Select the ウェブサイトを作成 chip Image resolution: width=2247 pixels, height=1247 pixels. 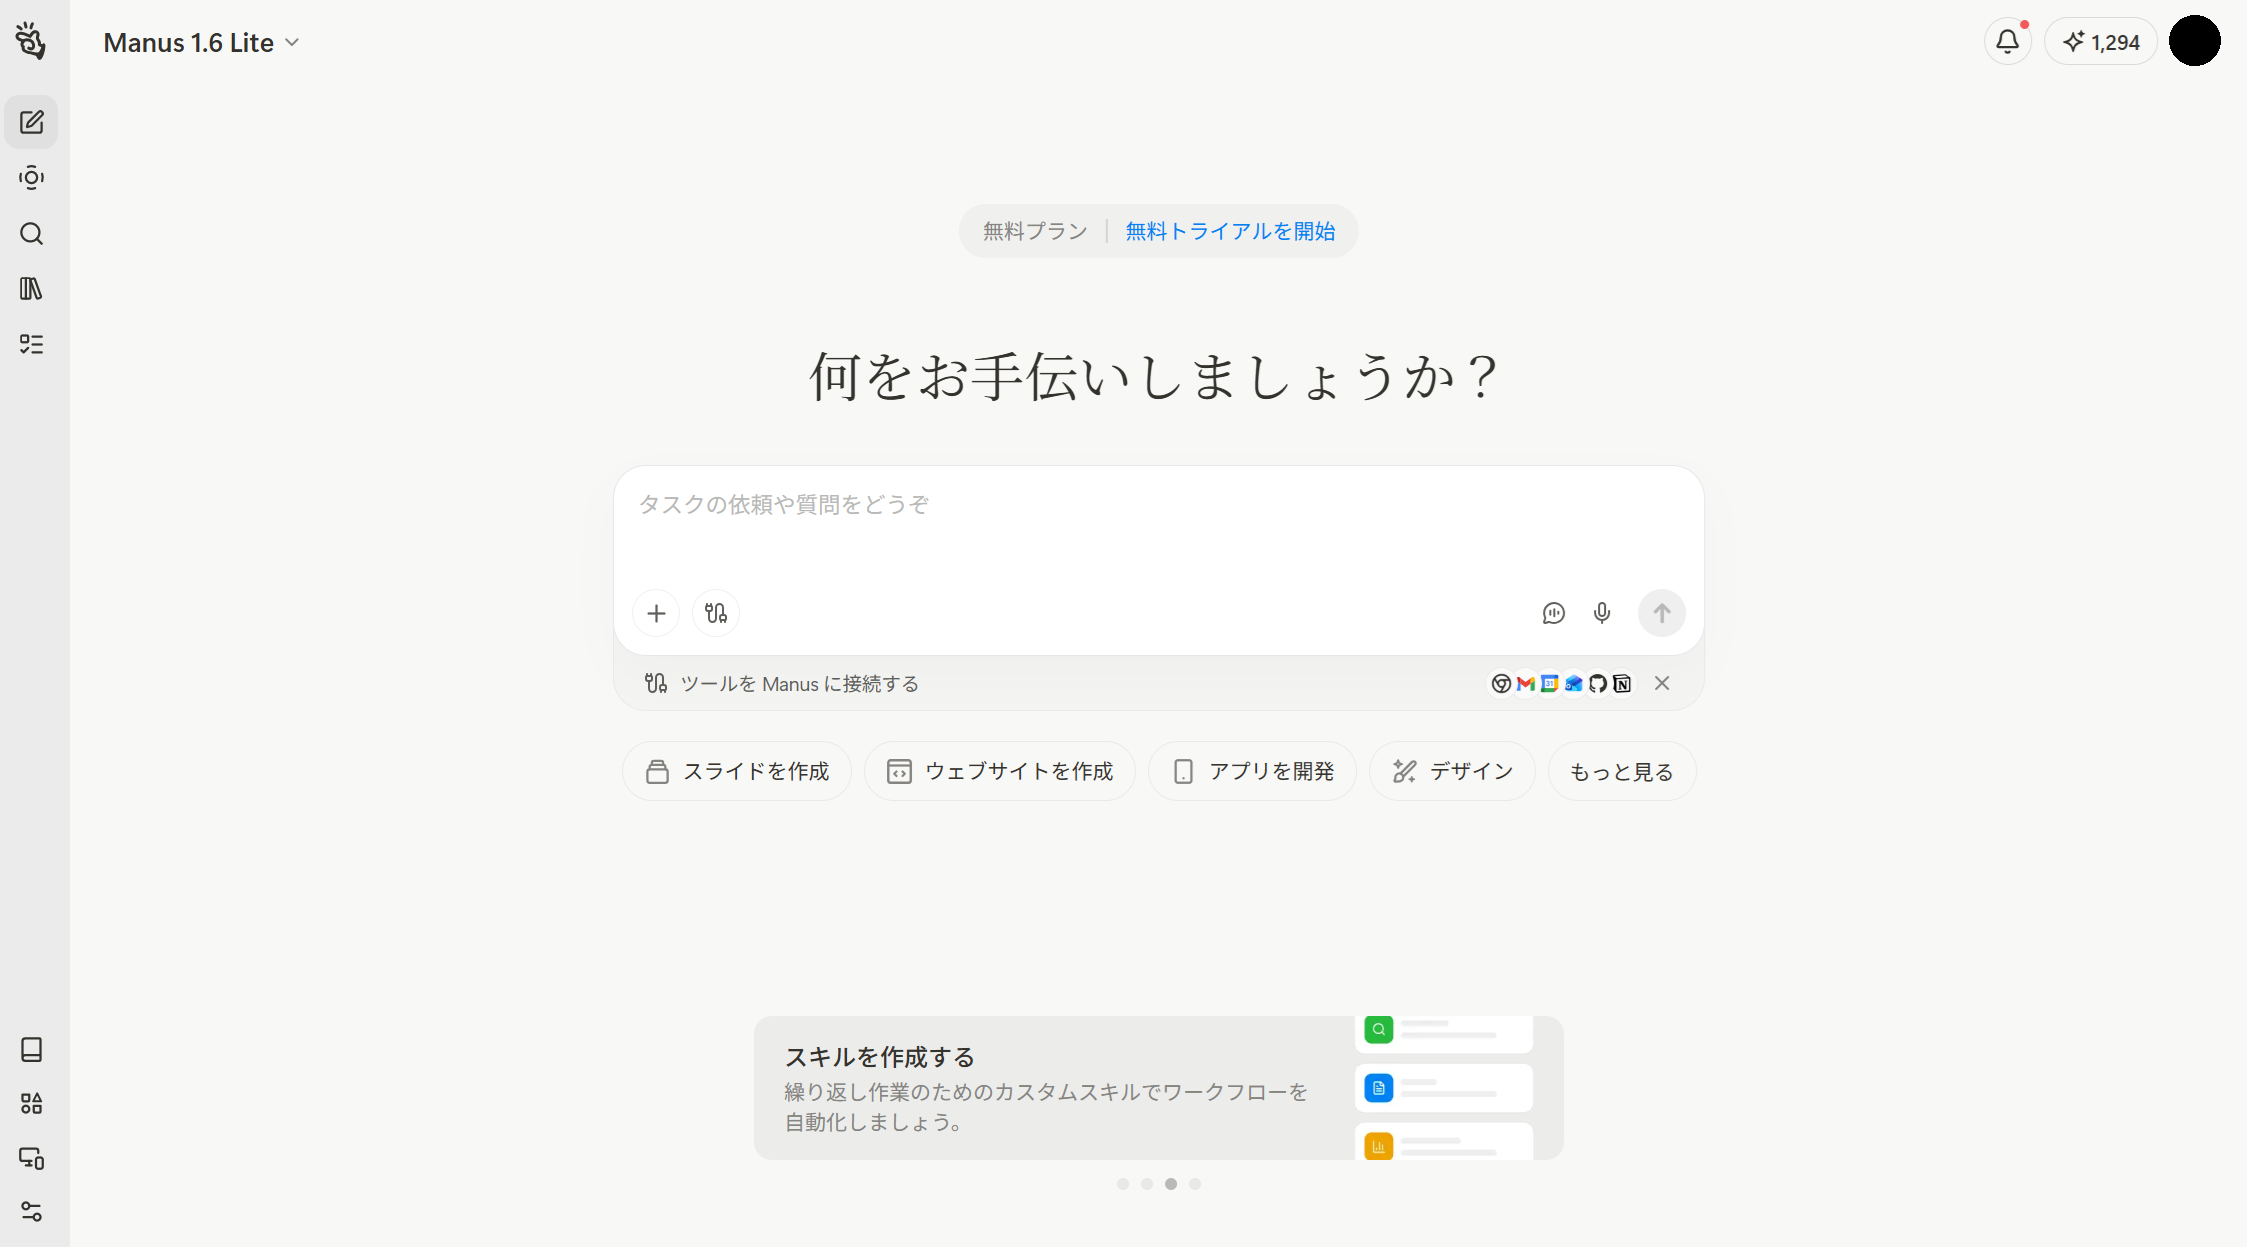1000,772
